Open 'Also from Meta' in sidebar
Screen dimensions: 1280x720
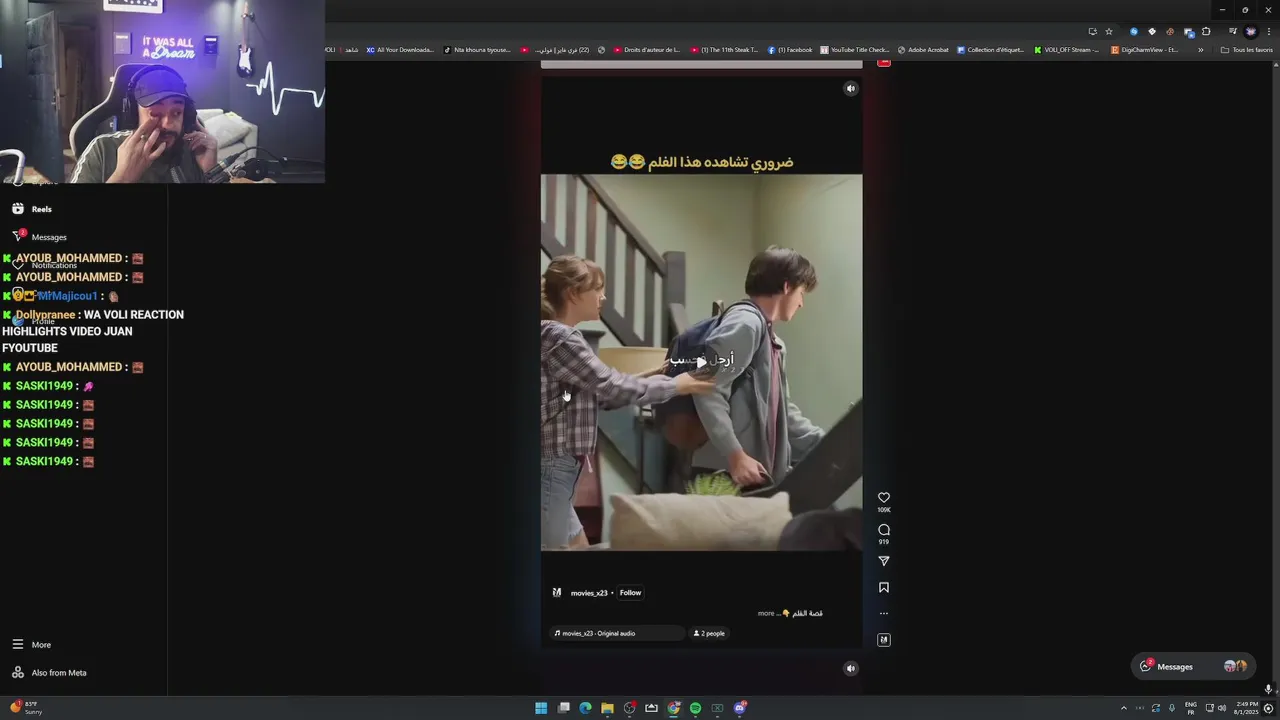click(x=50, y=673)
